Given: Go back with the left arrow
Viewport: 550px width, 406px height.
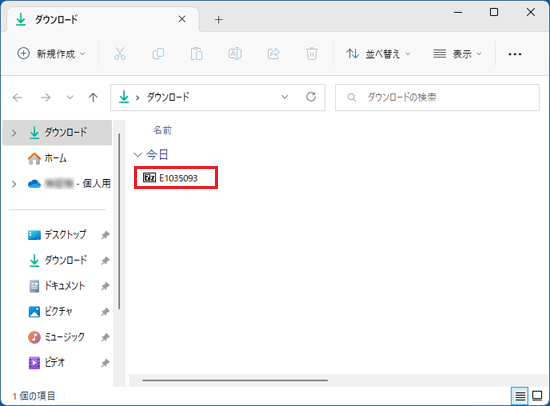Looking at the screenshot, I should pyautogui.click(x=18, y=97).
